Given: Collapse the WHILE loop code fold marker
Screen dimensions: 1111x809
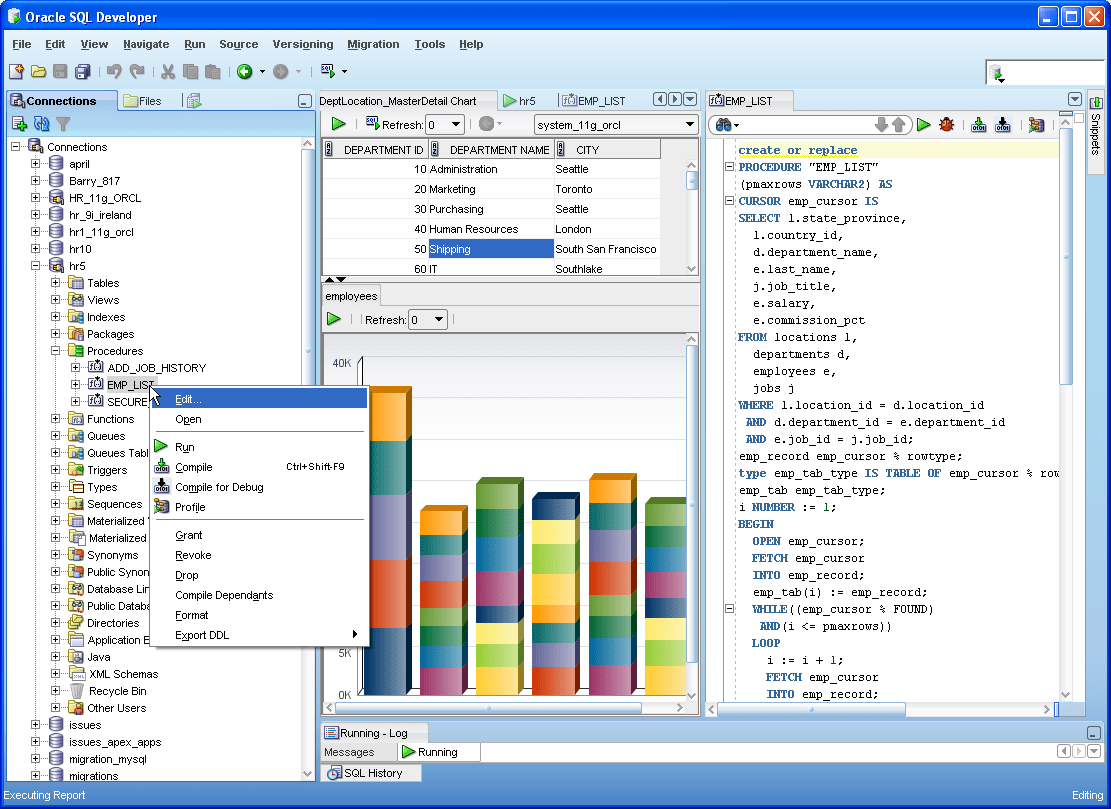Looking at the screenshot, I should tap(729, 609).
